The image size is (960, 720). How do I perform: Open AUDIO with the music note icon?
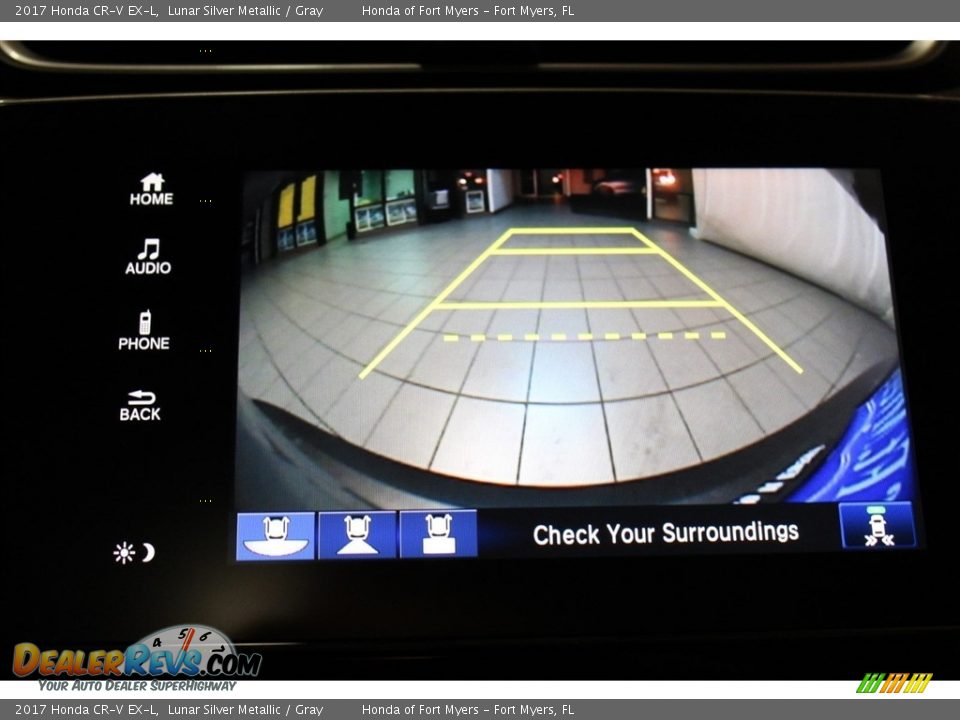coord(148,256)
